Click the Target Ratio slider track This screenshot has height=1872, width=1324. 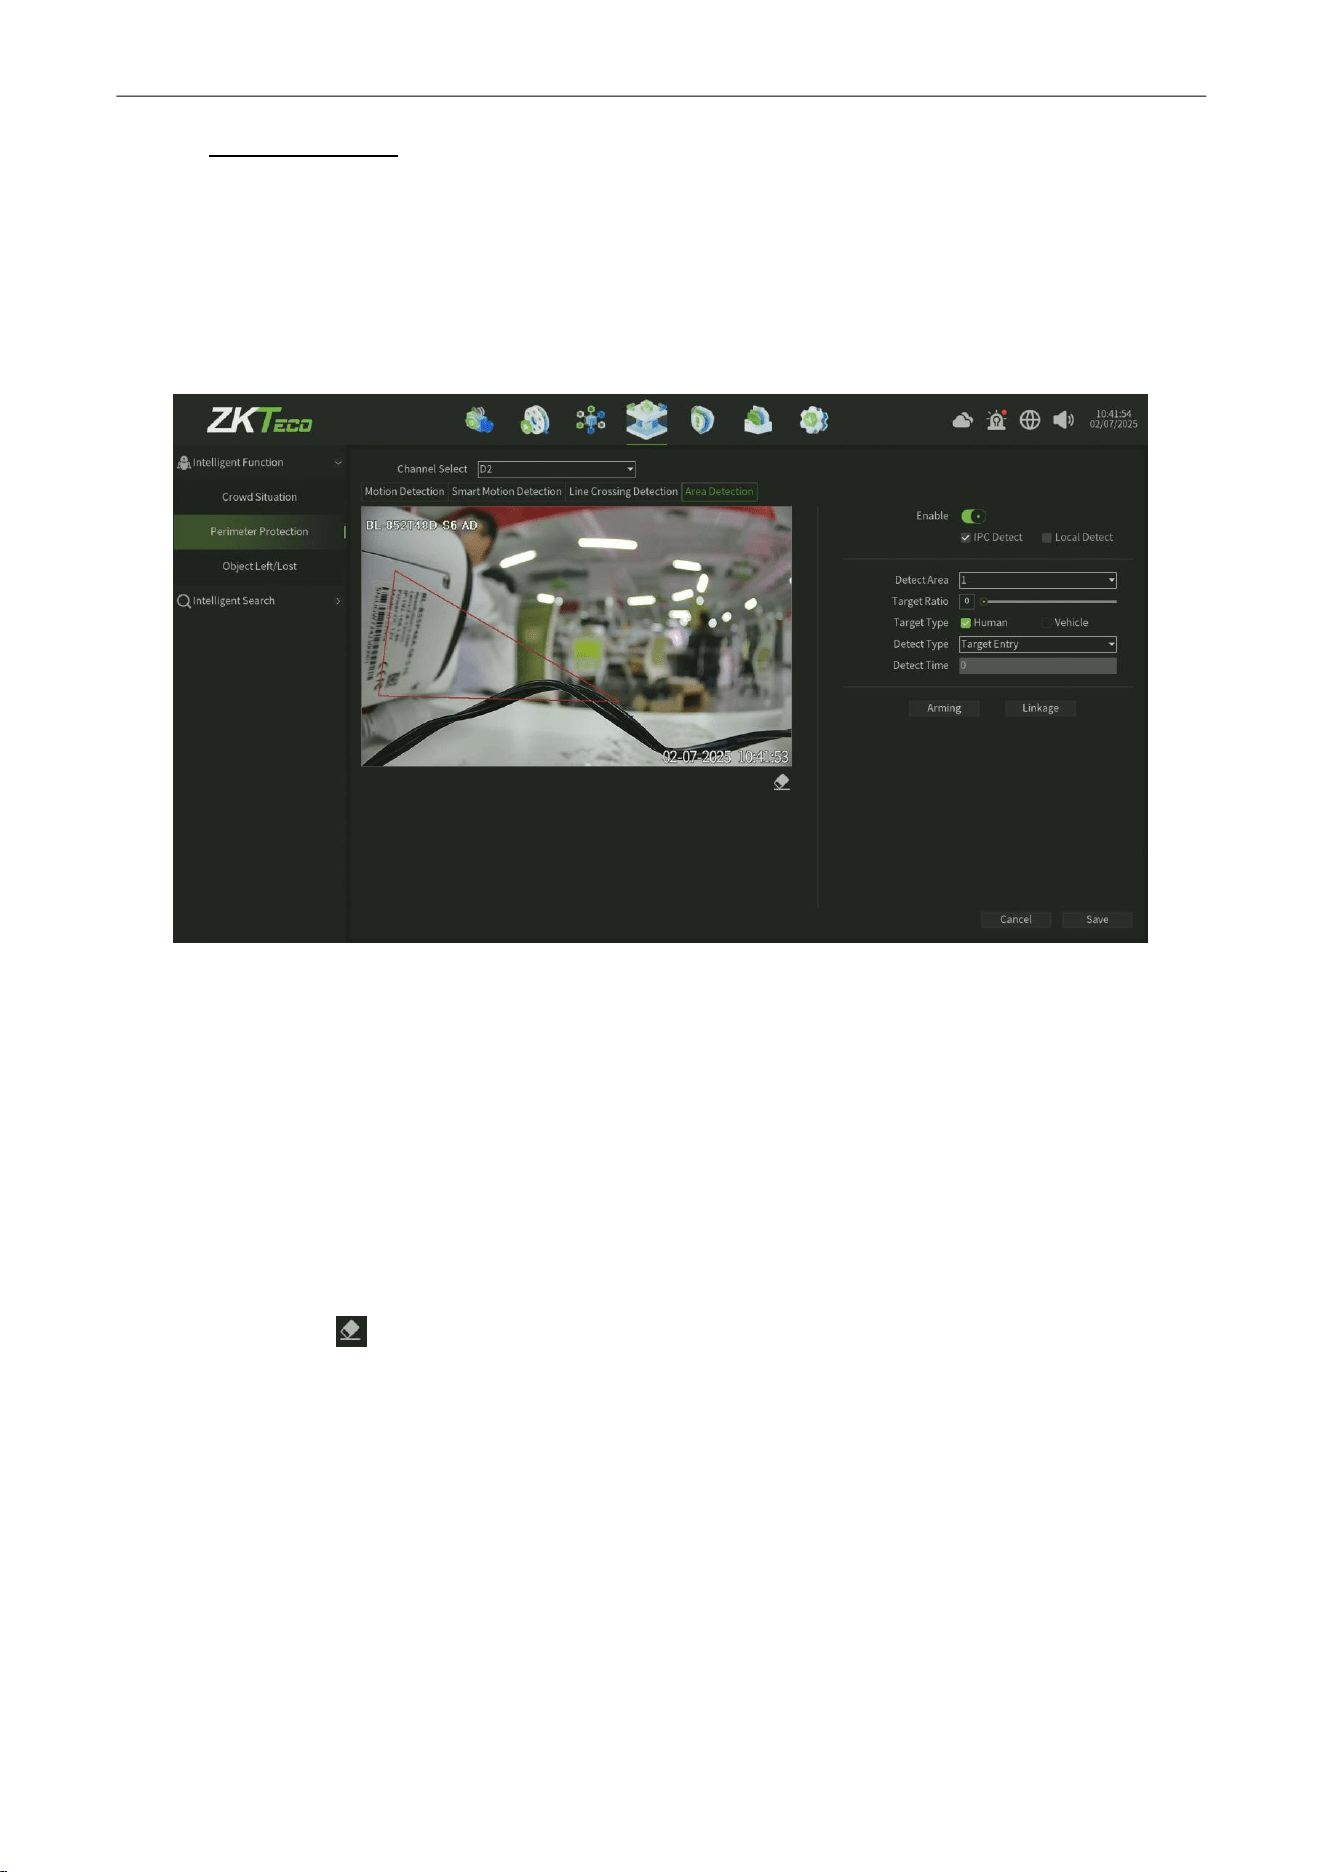tap(1048, 602)
